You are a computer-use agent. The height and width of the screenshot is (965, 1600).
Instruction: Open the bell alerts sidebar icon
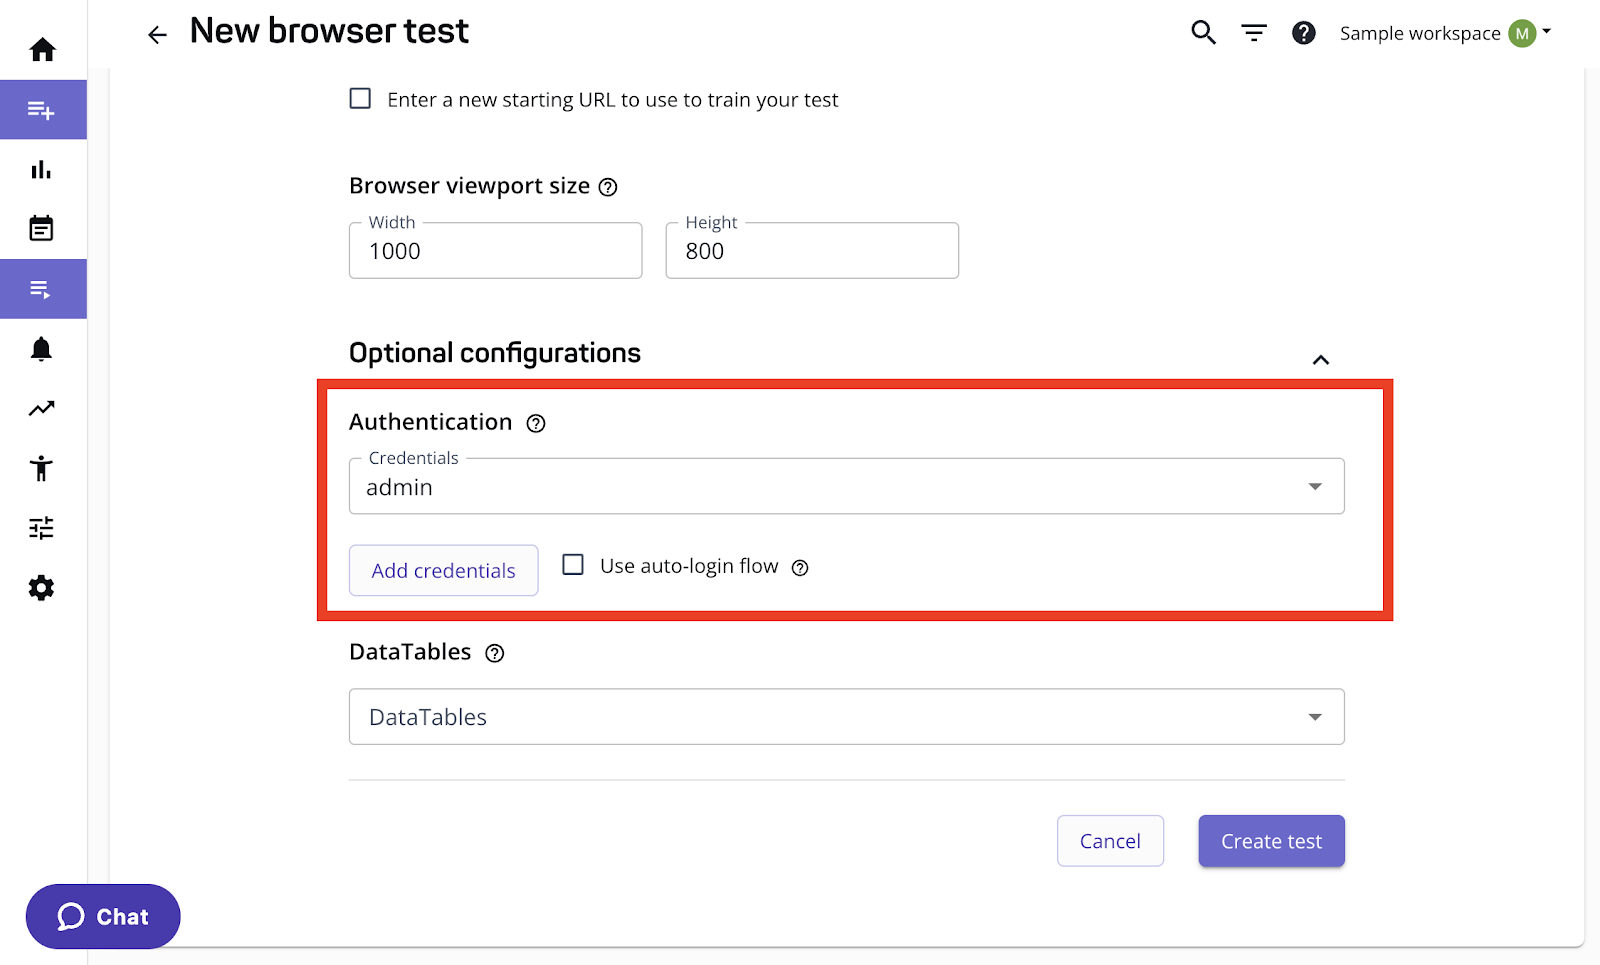click(x=42, y=349)
